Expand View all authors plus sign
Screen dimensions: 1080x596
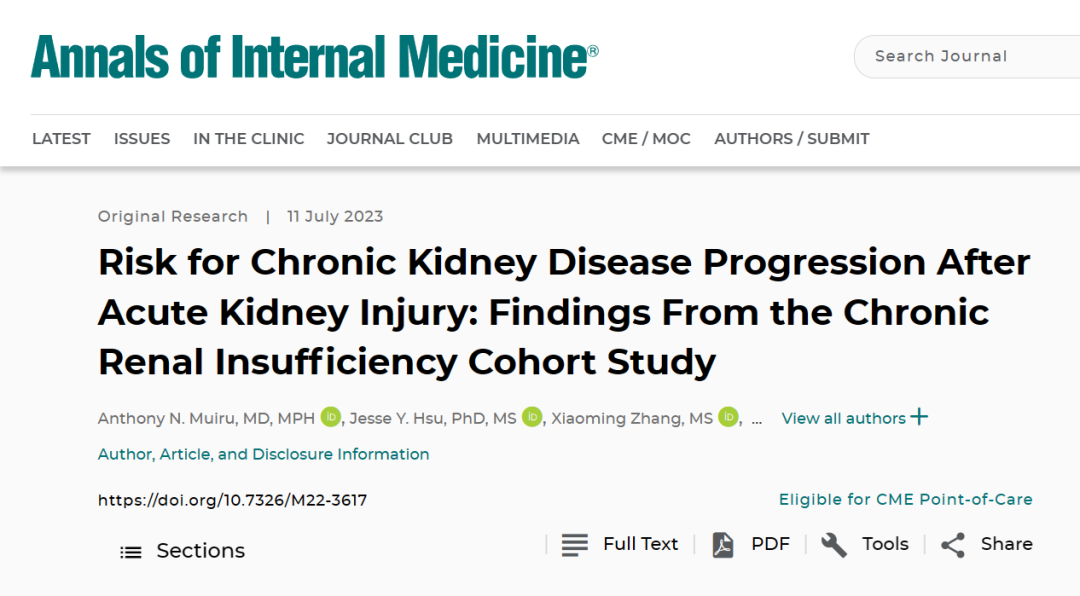coord(919,417)
